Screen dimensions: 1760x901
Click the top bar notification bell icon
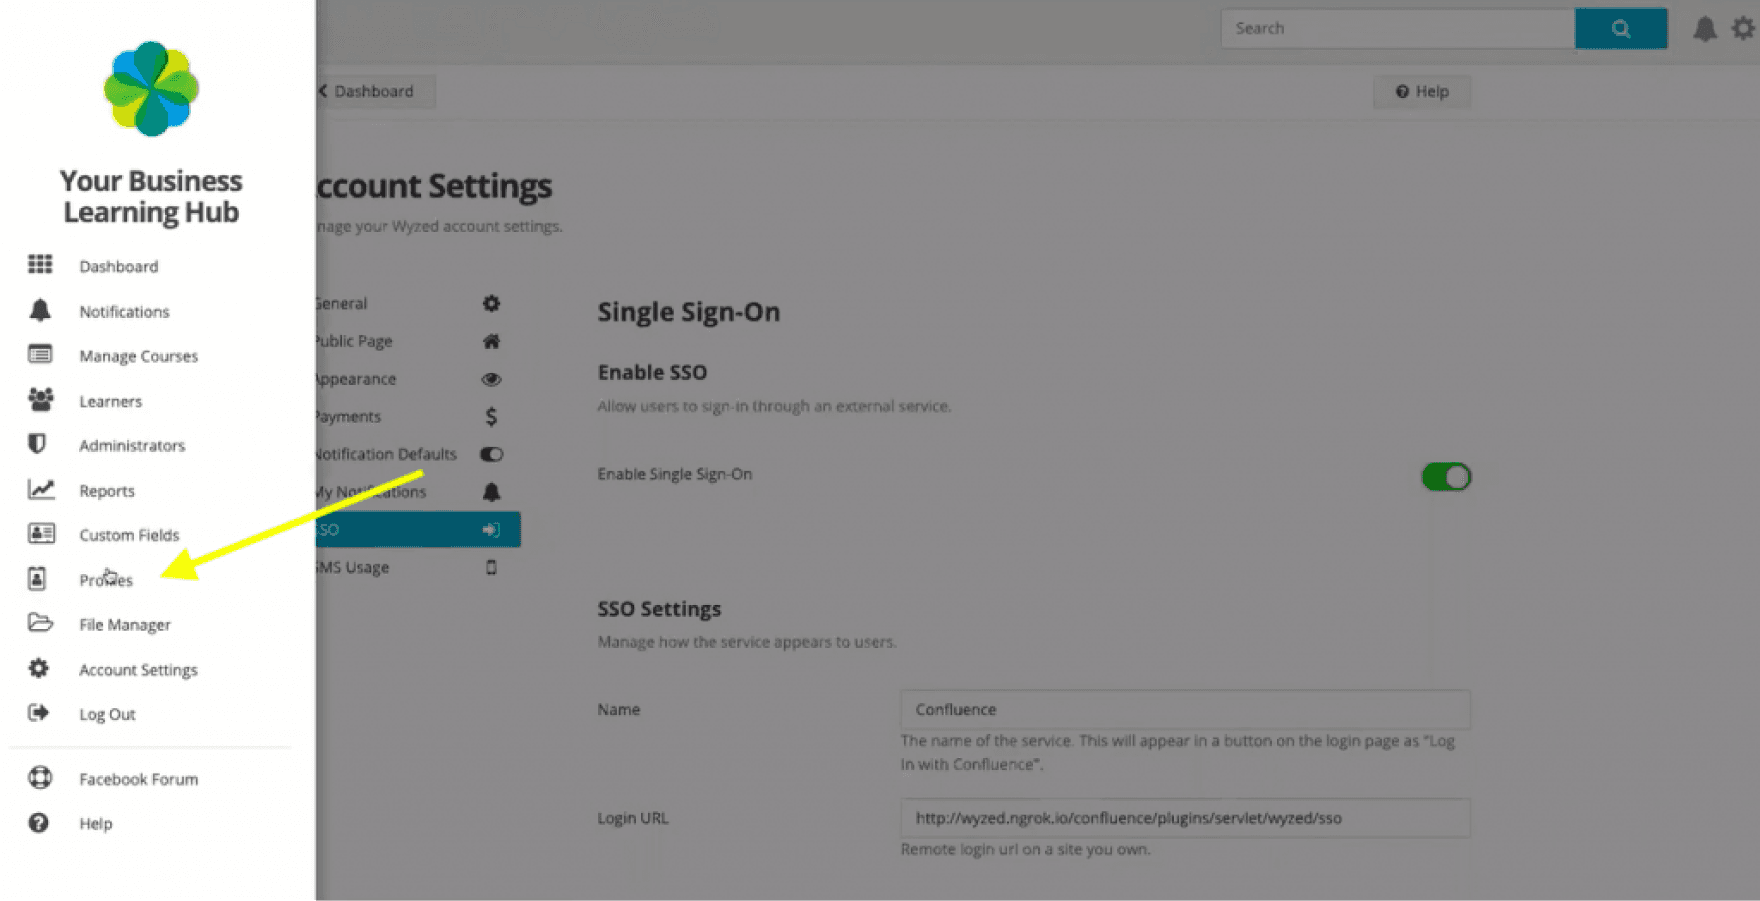(1705, 29)
